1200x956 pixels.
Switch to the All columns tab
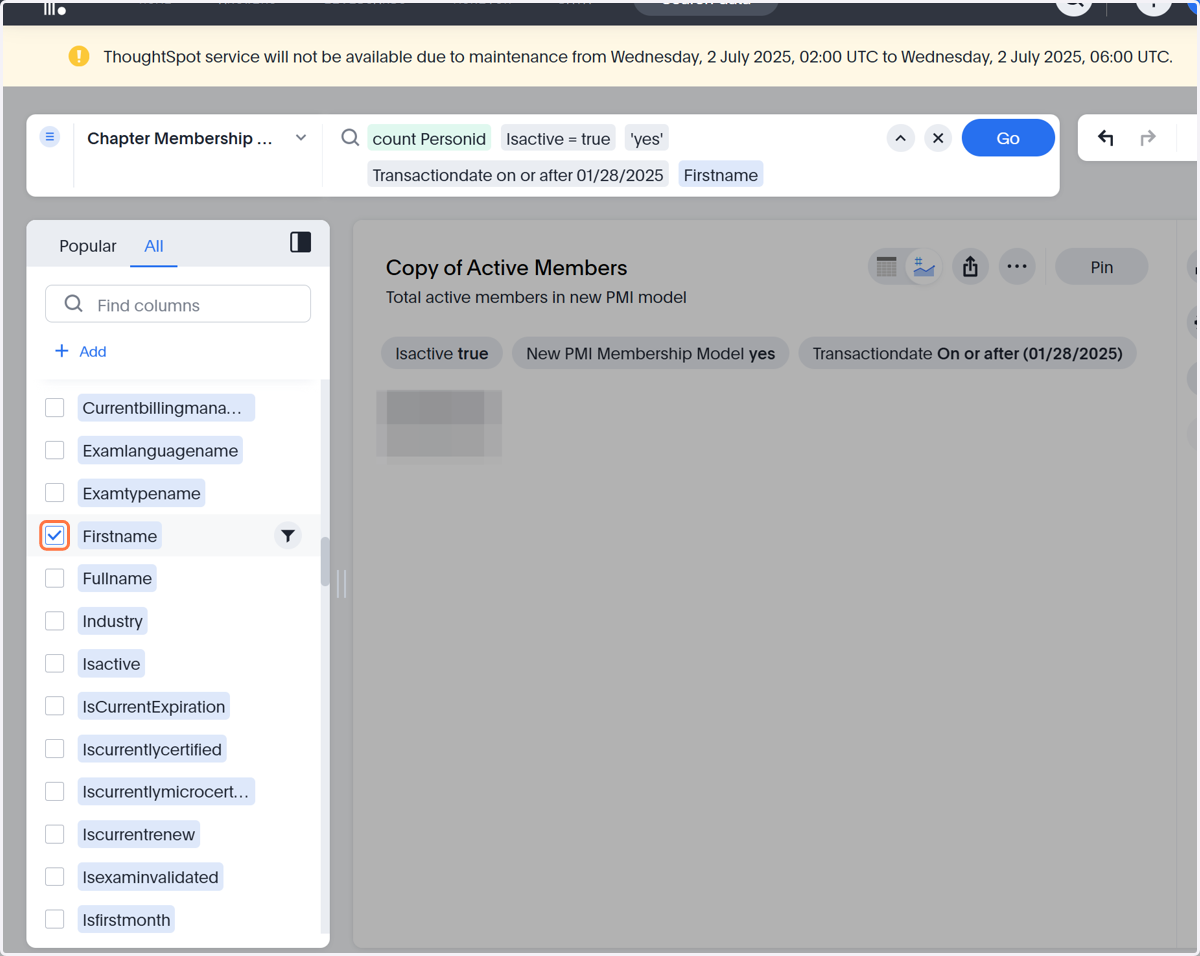[x=154, y=246]
